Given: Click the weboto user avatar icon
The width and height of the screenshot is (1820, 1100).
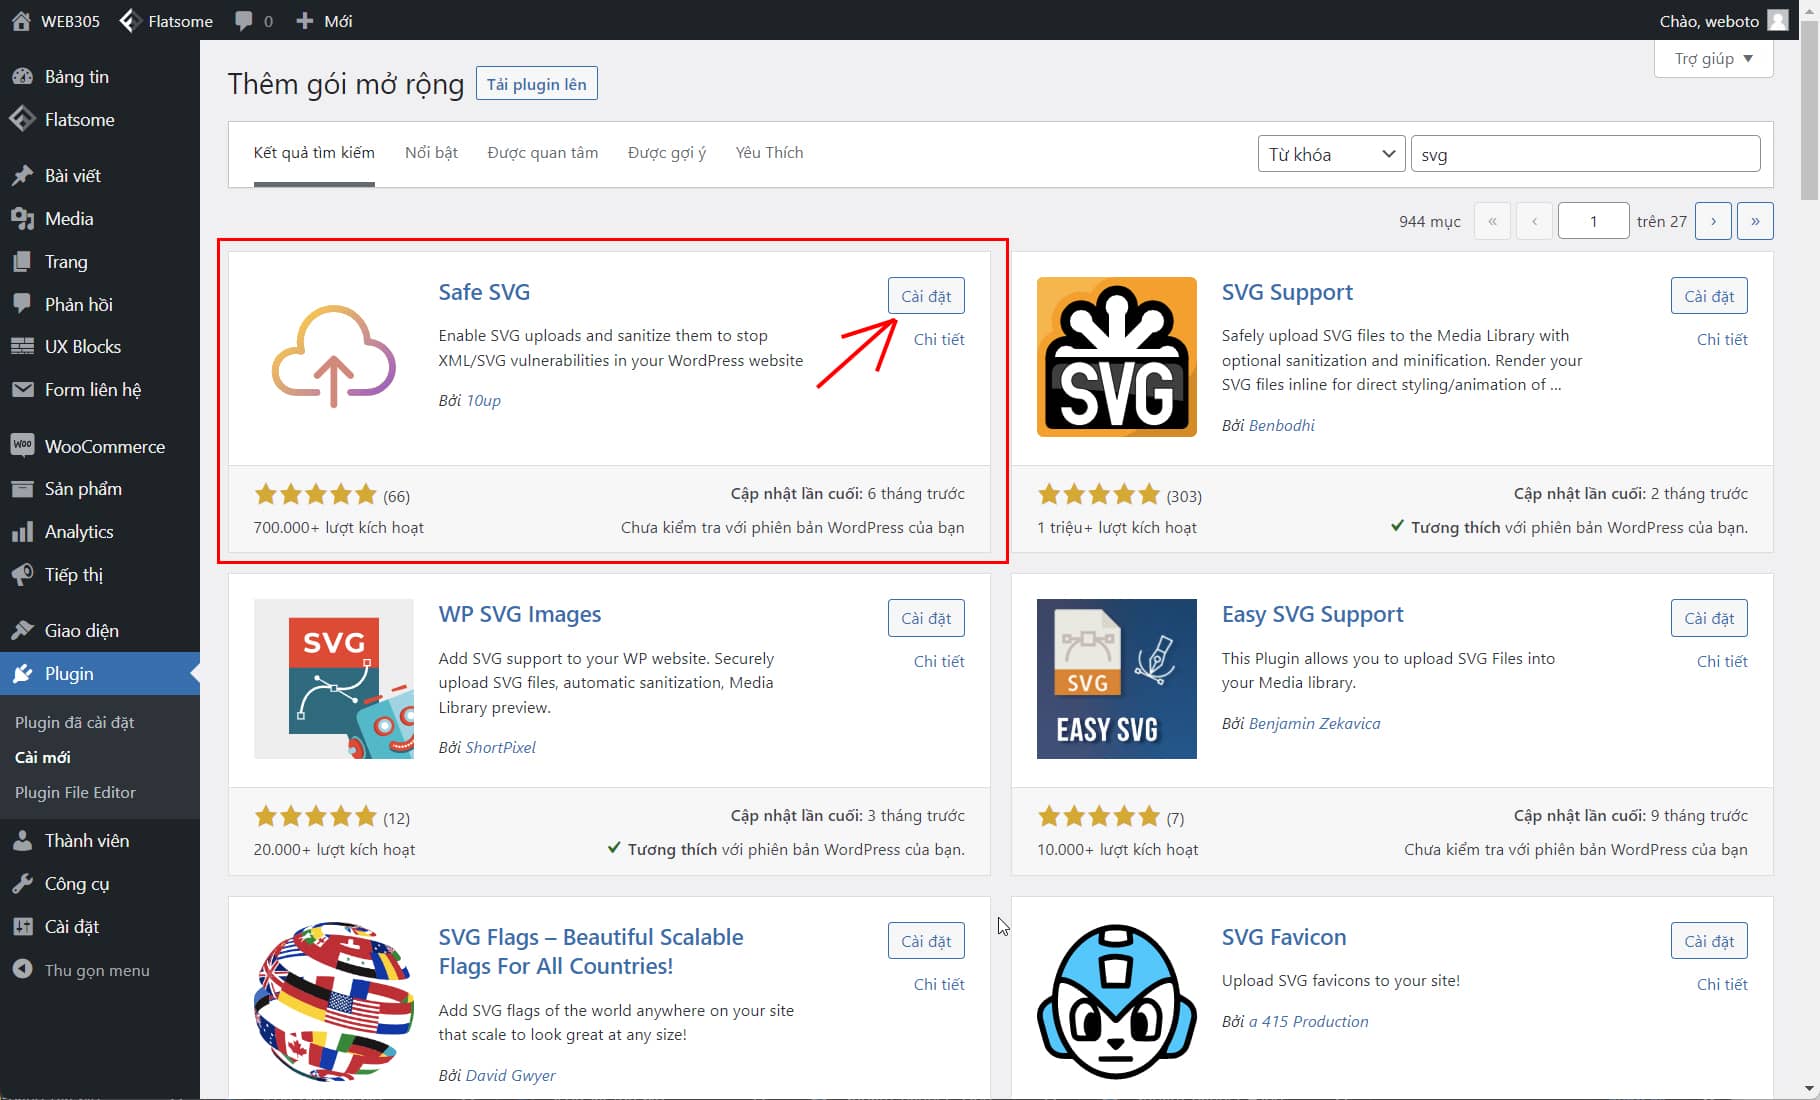Looking at the screenshot, I should [1778, 20].
